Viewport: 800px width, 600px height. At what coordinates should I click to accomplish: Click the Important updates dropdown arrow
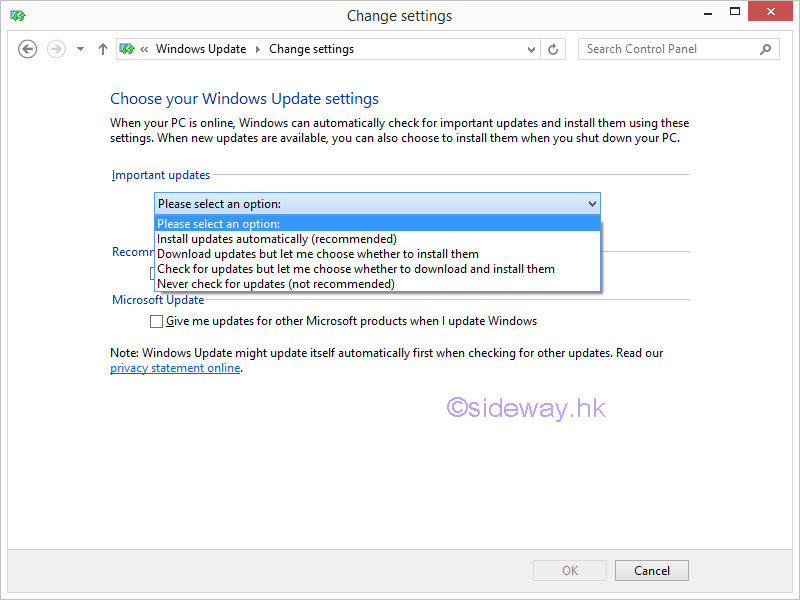tap(592, 204)
